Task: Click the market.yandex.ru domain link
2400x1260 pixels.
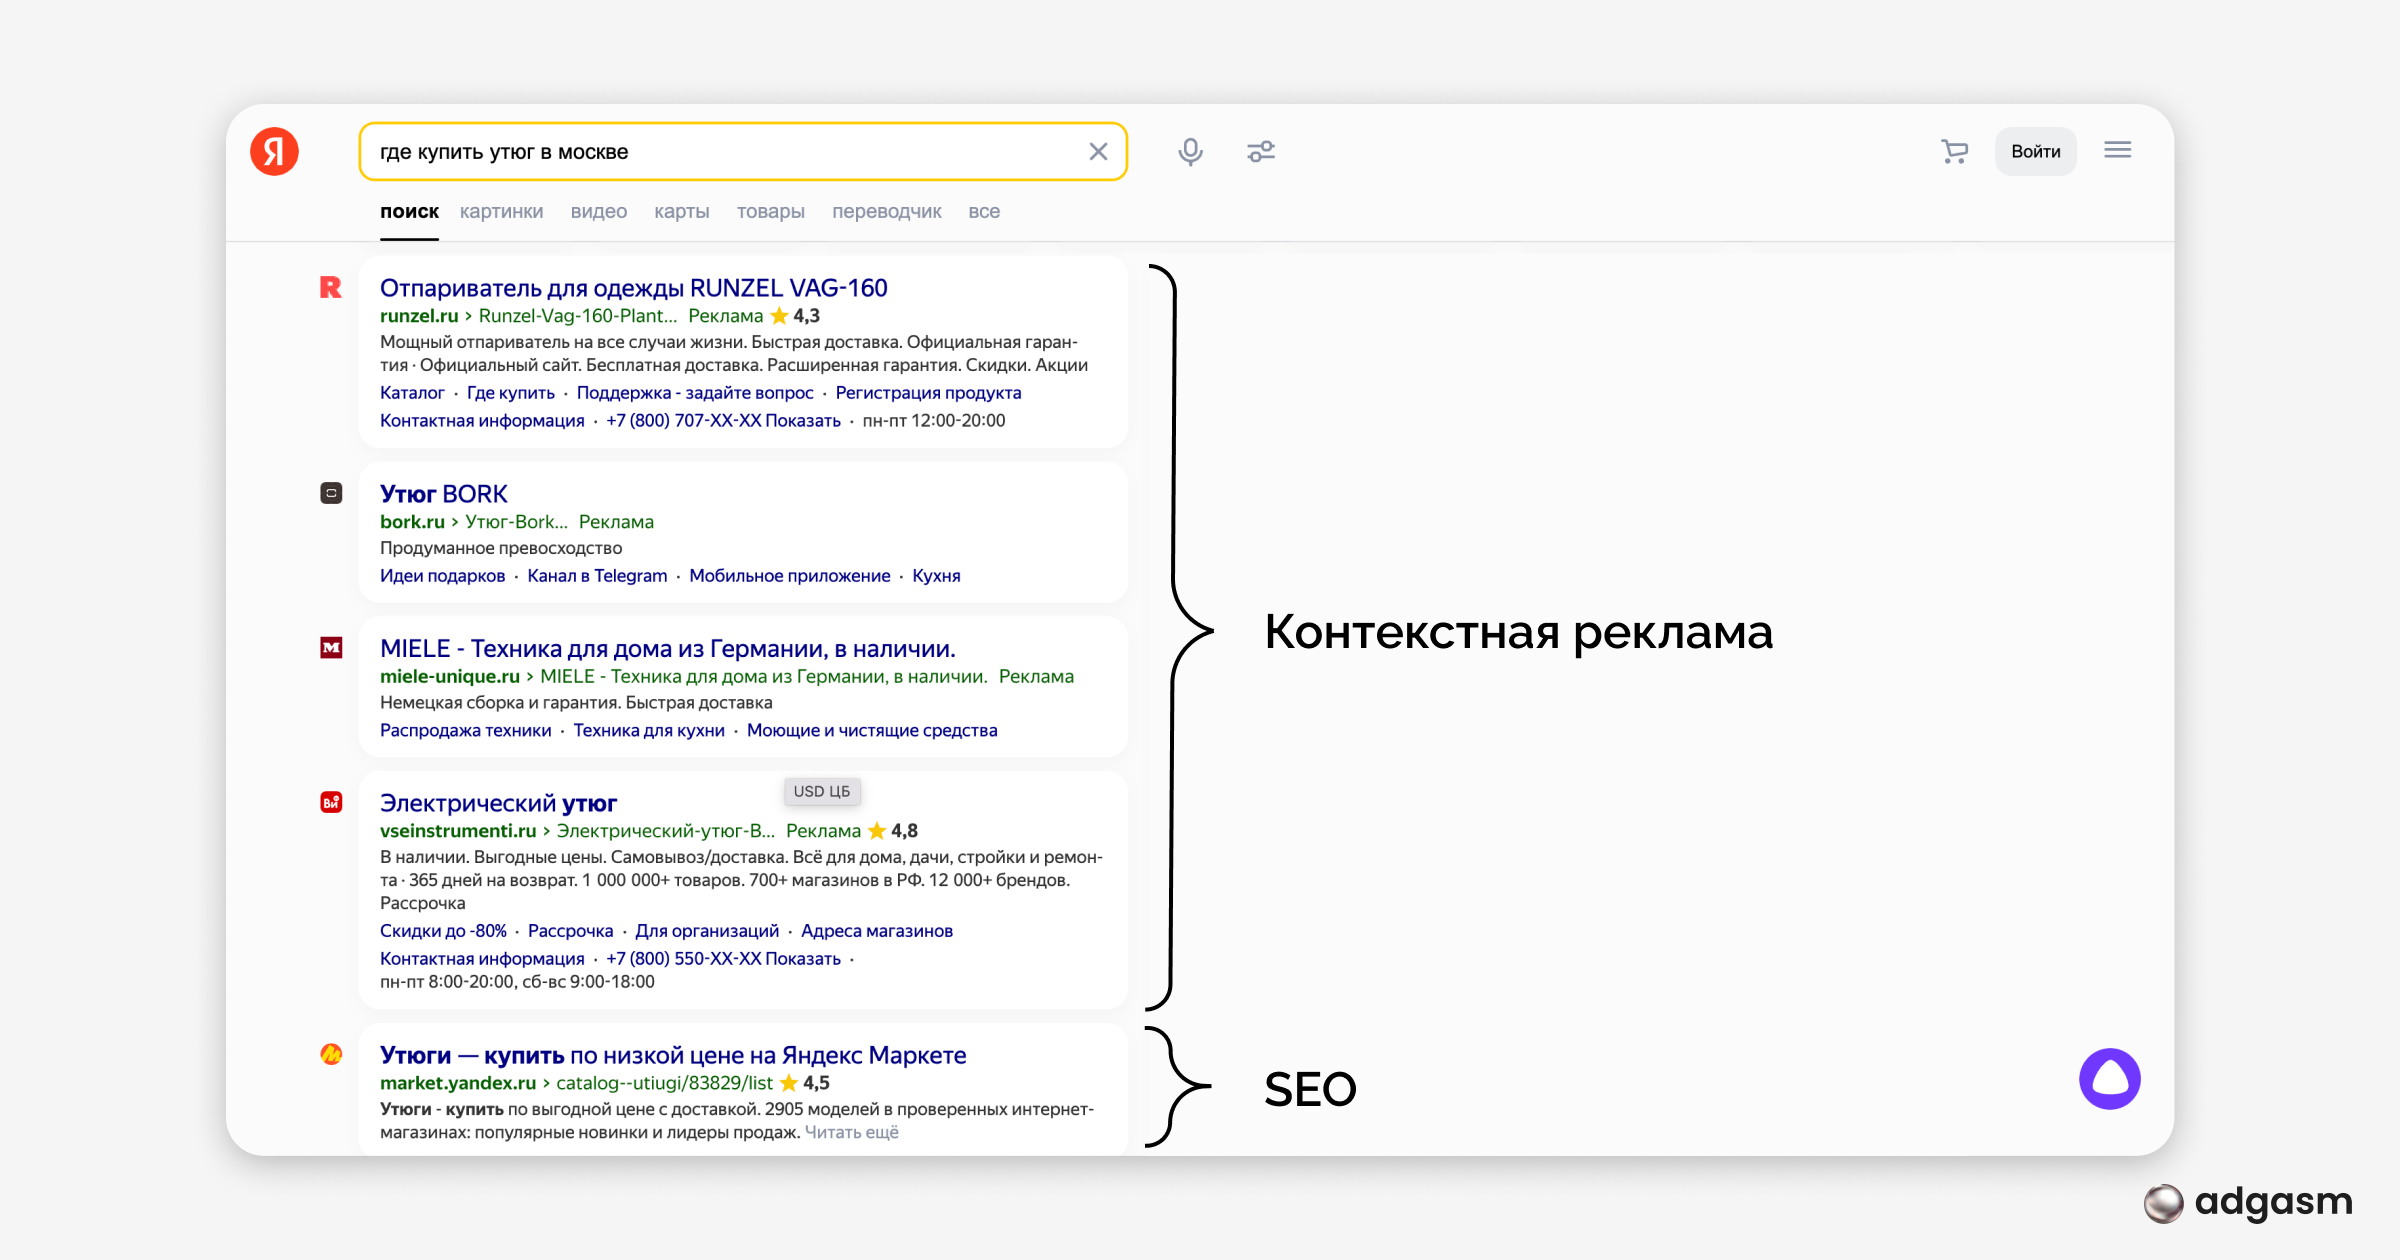Action: (458, 1083)
